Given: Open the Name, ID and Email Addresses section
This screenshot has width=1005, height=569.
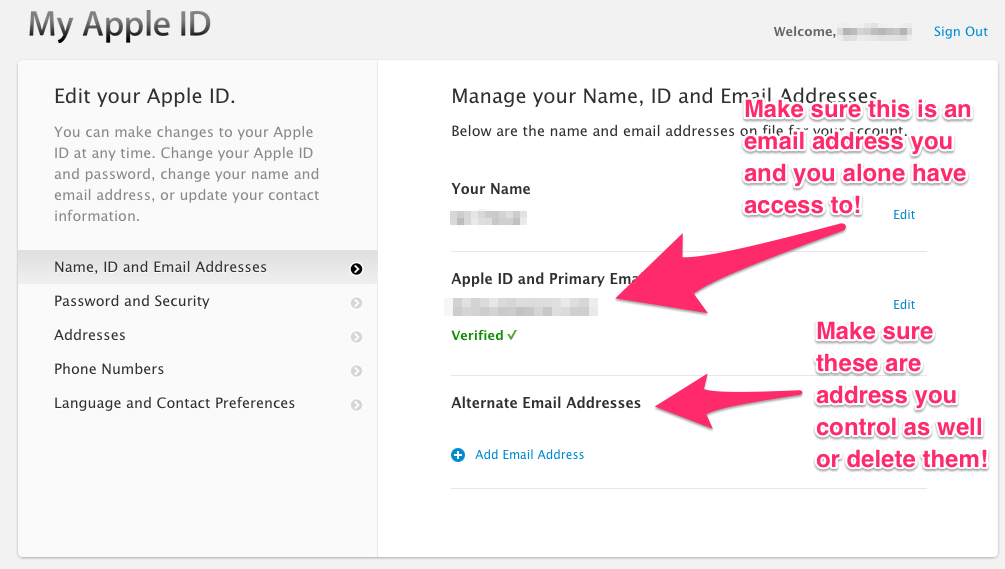Looking at the screenshot, I should [x=197, y=267].
